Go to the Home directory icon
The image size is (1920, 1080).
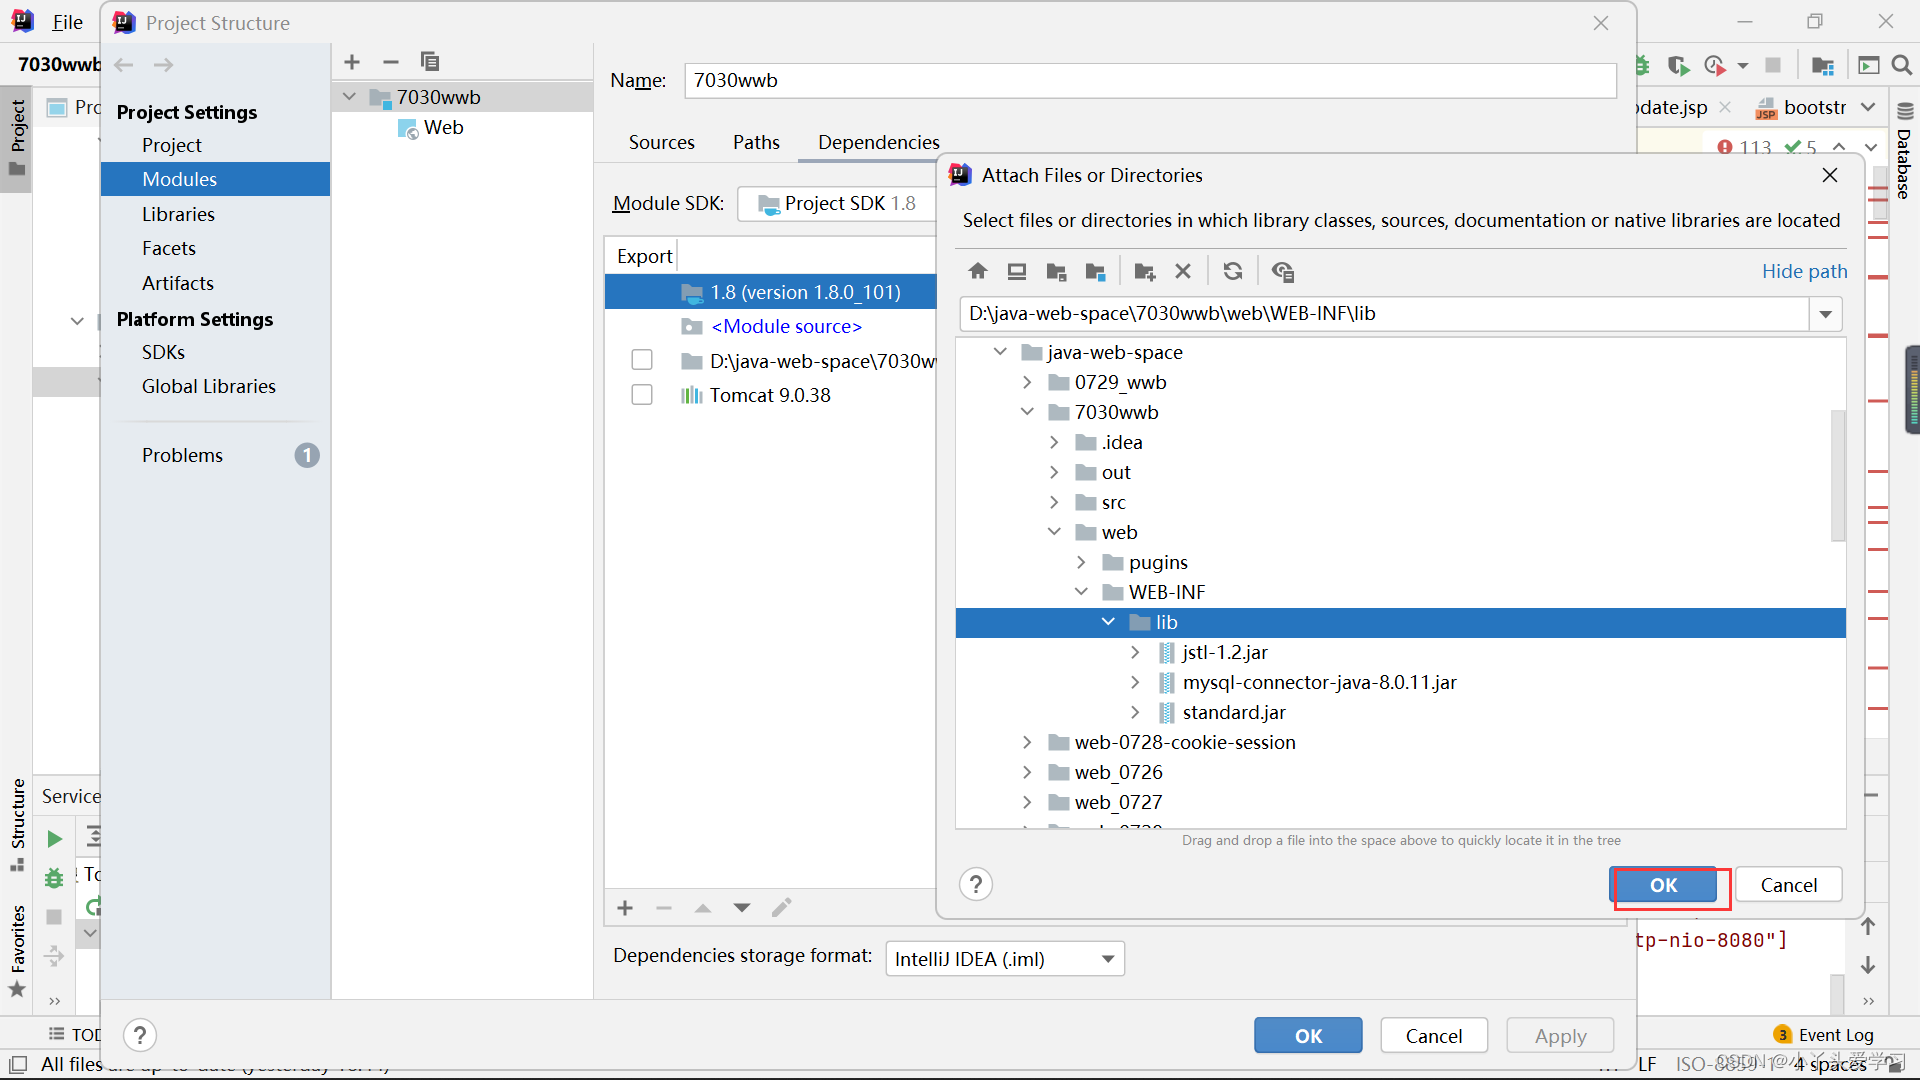[x=978, y=271]
